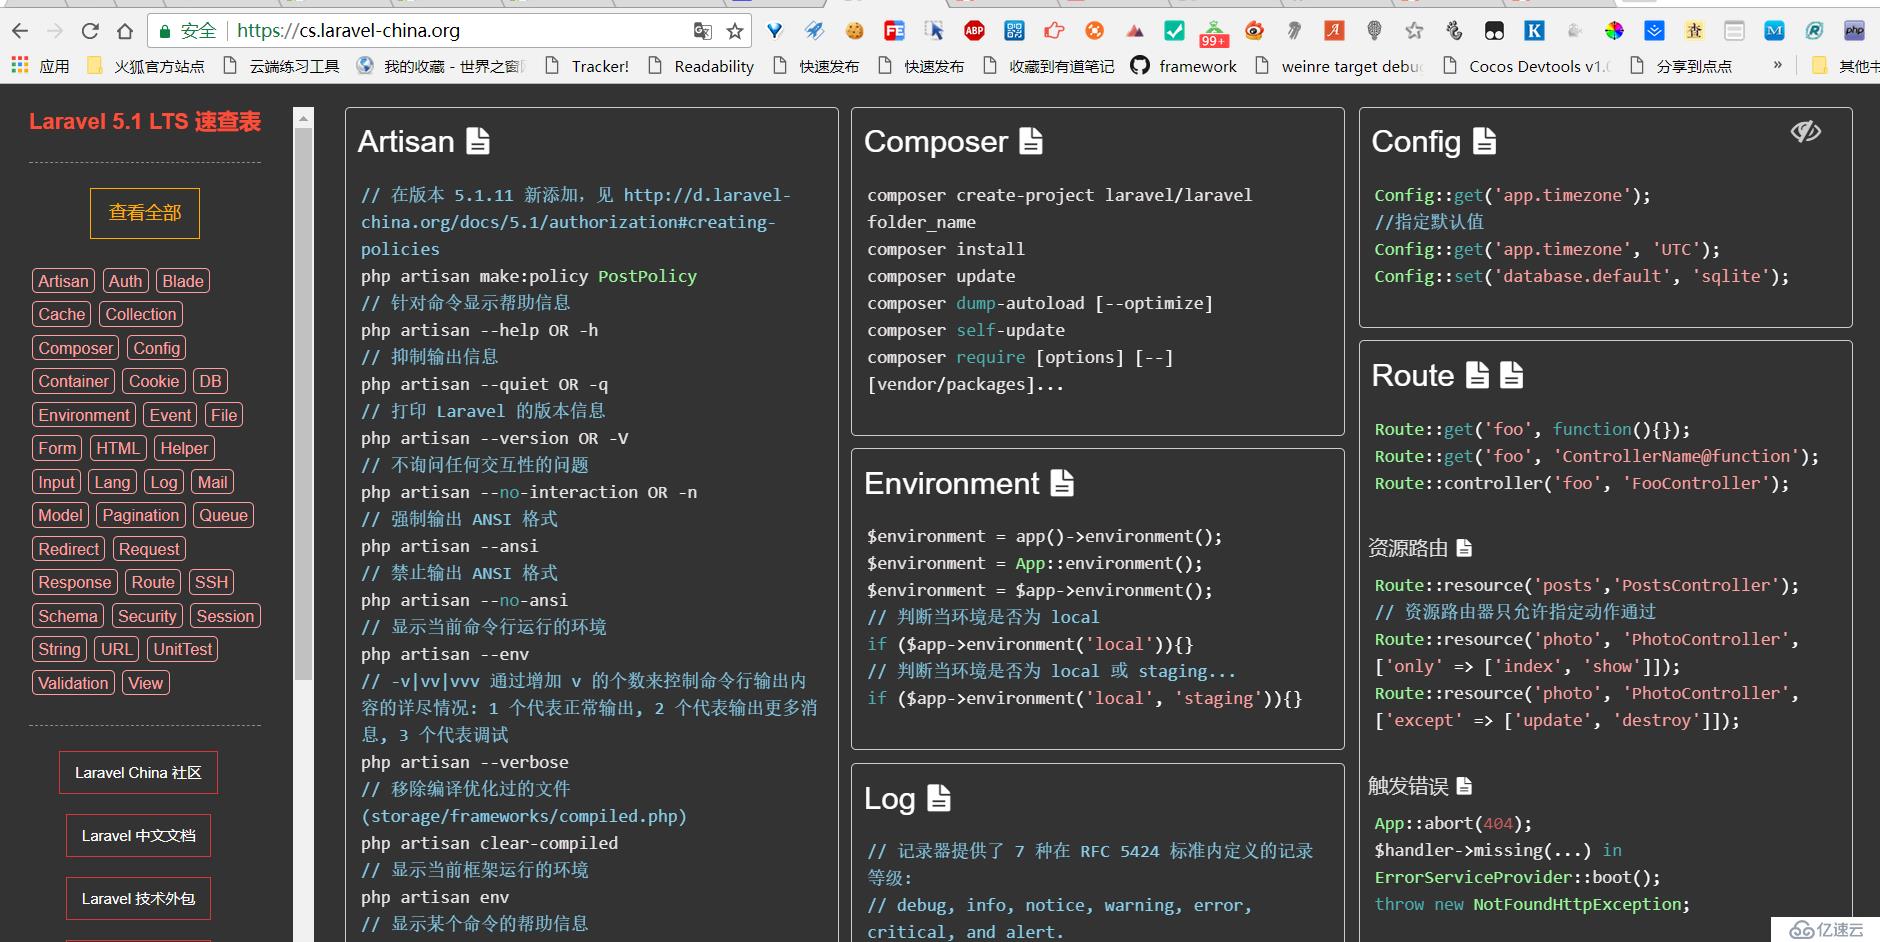Viewport: 1880px width, 942px height.
Task: Toggle the eye-slash visibility icon in Config
Action: [x=1805, y=131]
